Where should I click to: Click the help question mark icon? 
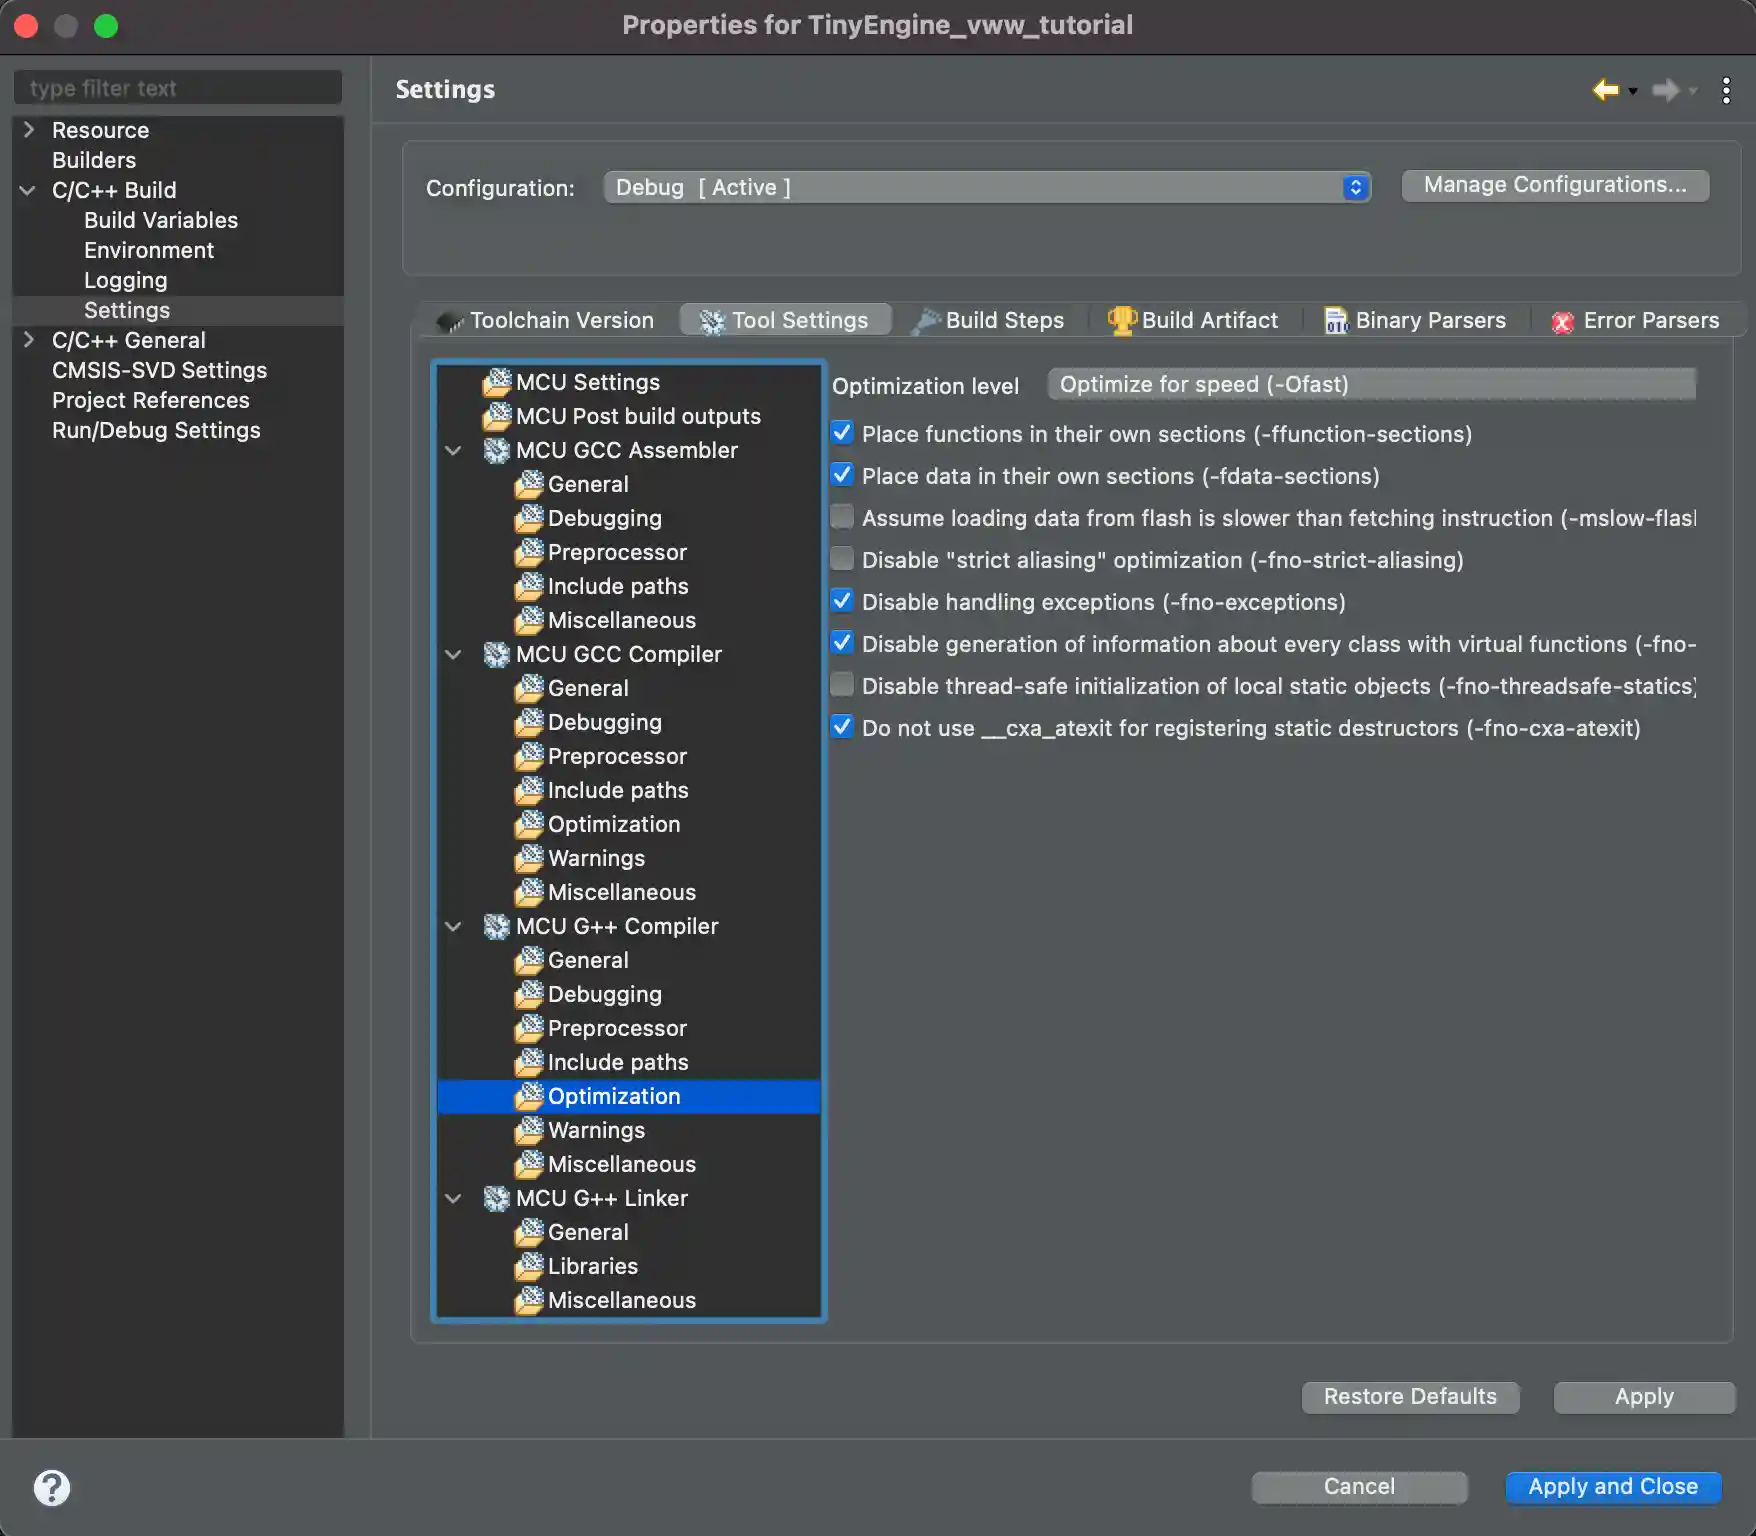coord(53,1487)
